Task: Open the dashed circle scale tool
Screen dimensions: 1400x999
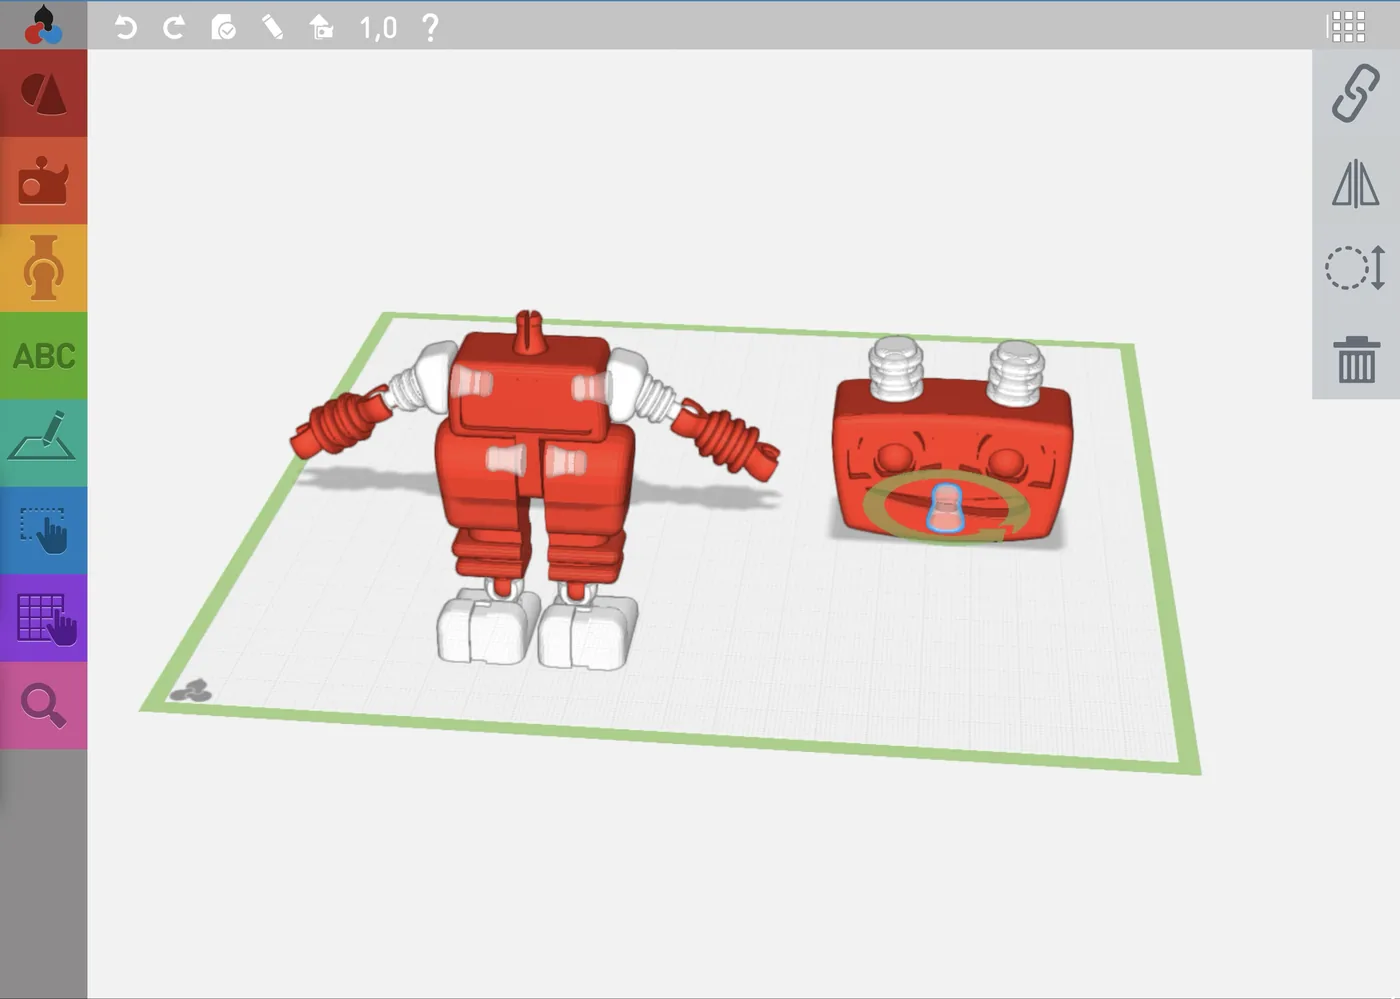Action: [x=1356, y=268]
